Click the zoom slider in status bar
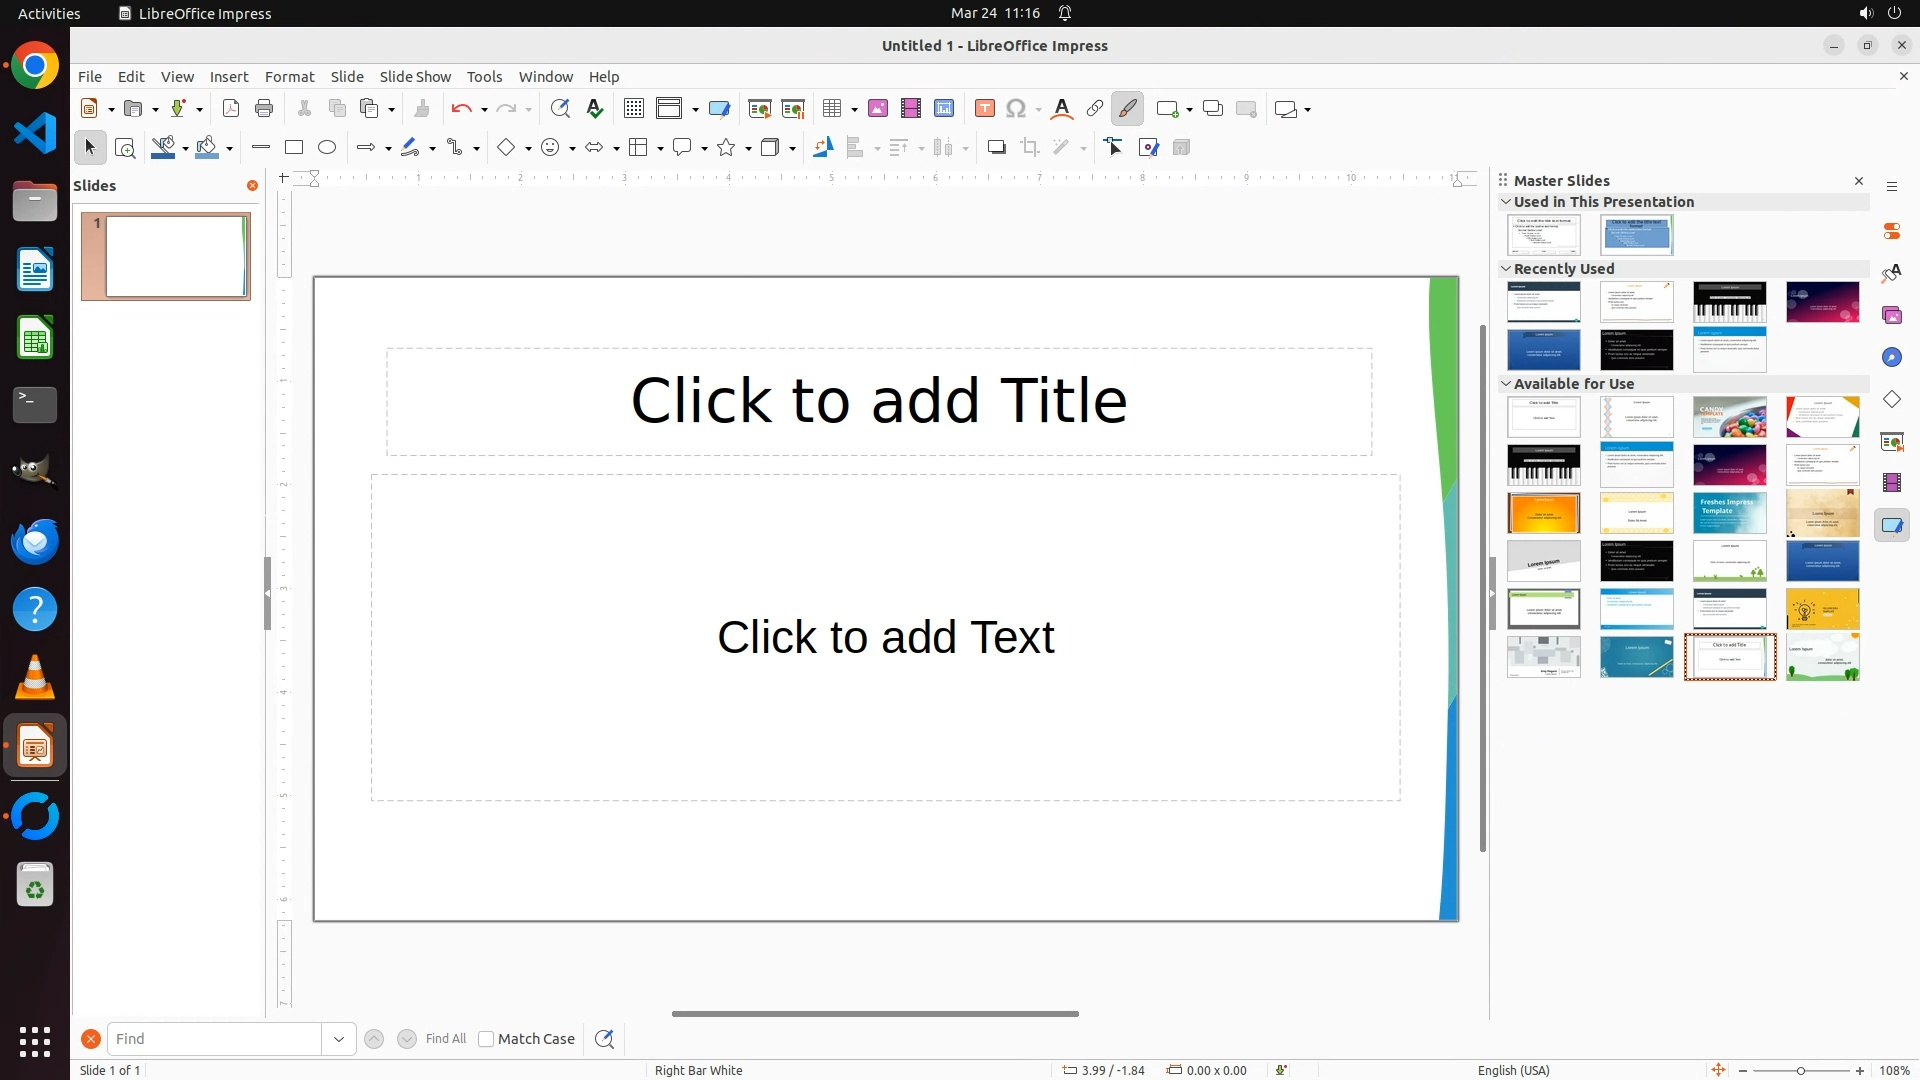Screen dimensions: 1920x1080 (x=1800, y=1070)
